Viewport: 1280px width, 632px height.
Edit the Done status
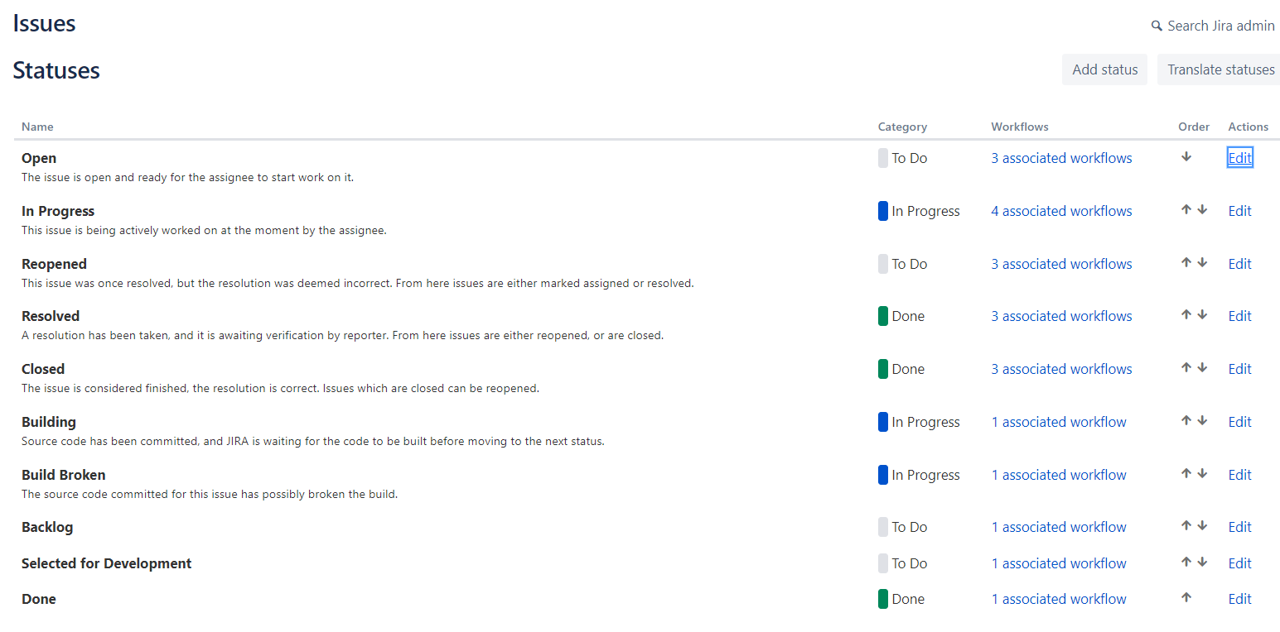tap(1239, 598)
